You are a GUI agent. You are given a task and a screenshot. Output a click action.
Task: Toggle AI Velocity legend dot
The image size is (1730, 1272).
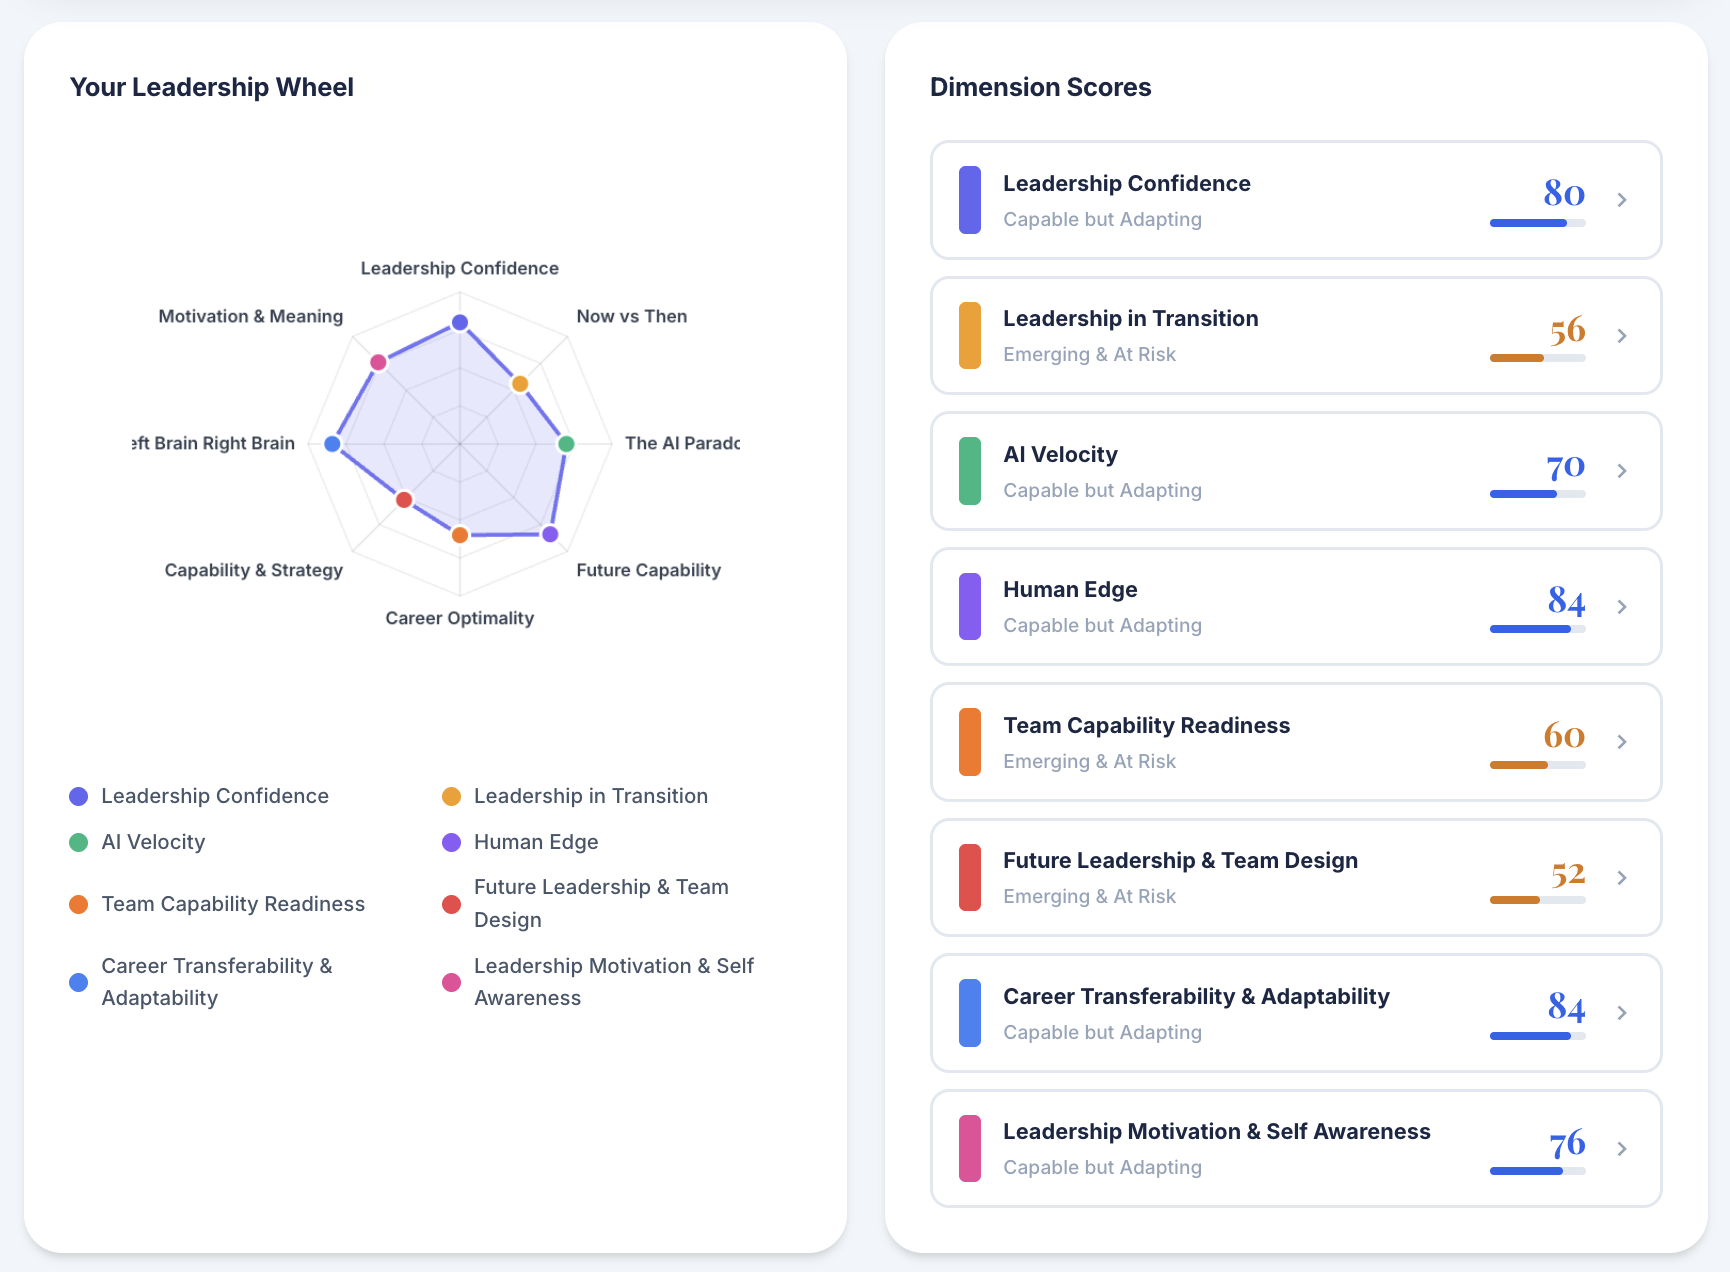[x=79, y=842]
